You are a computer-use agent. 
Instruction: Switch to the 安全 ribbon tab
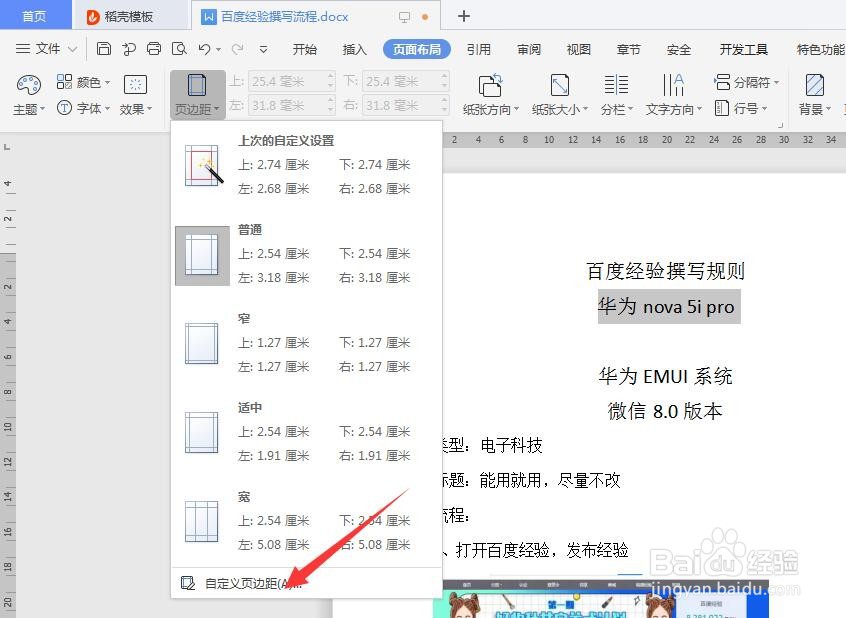click(679, 50)
